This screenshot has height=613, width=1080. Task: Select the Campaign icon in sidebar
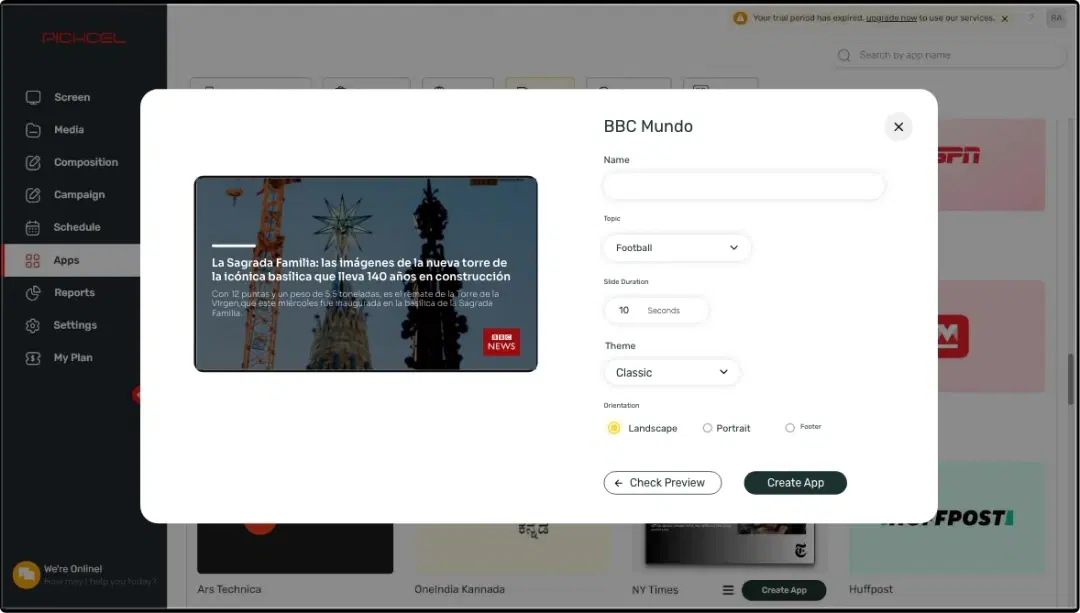tap(33, 194)
